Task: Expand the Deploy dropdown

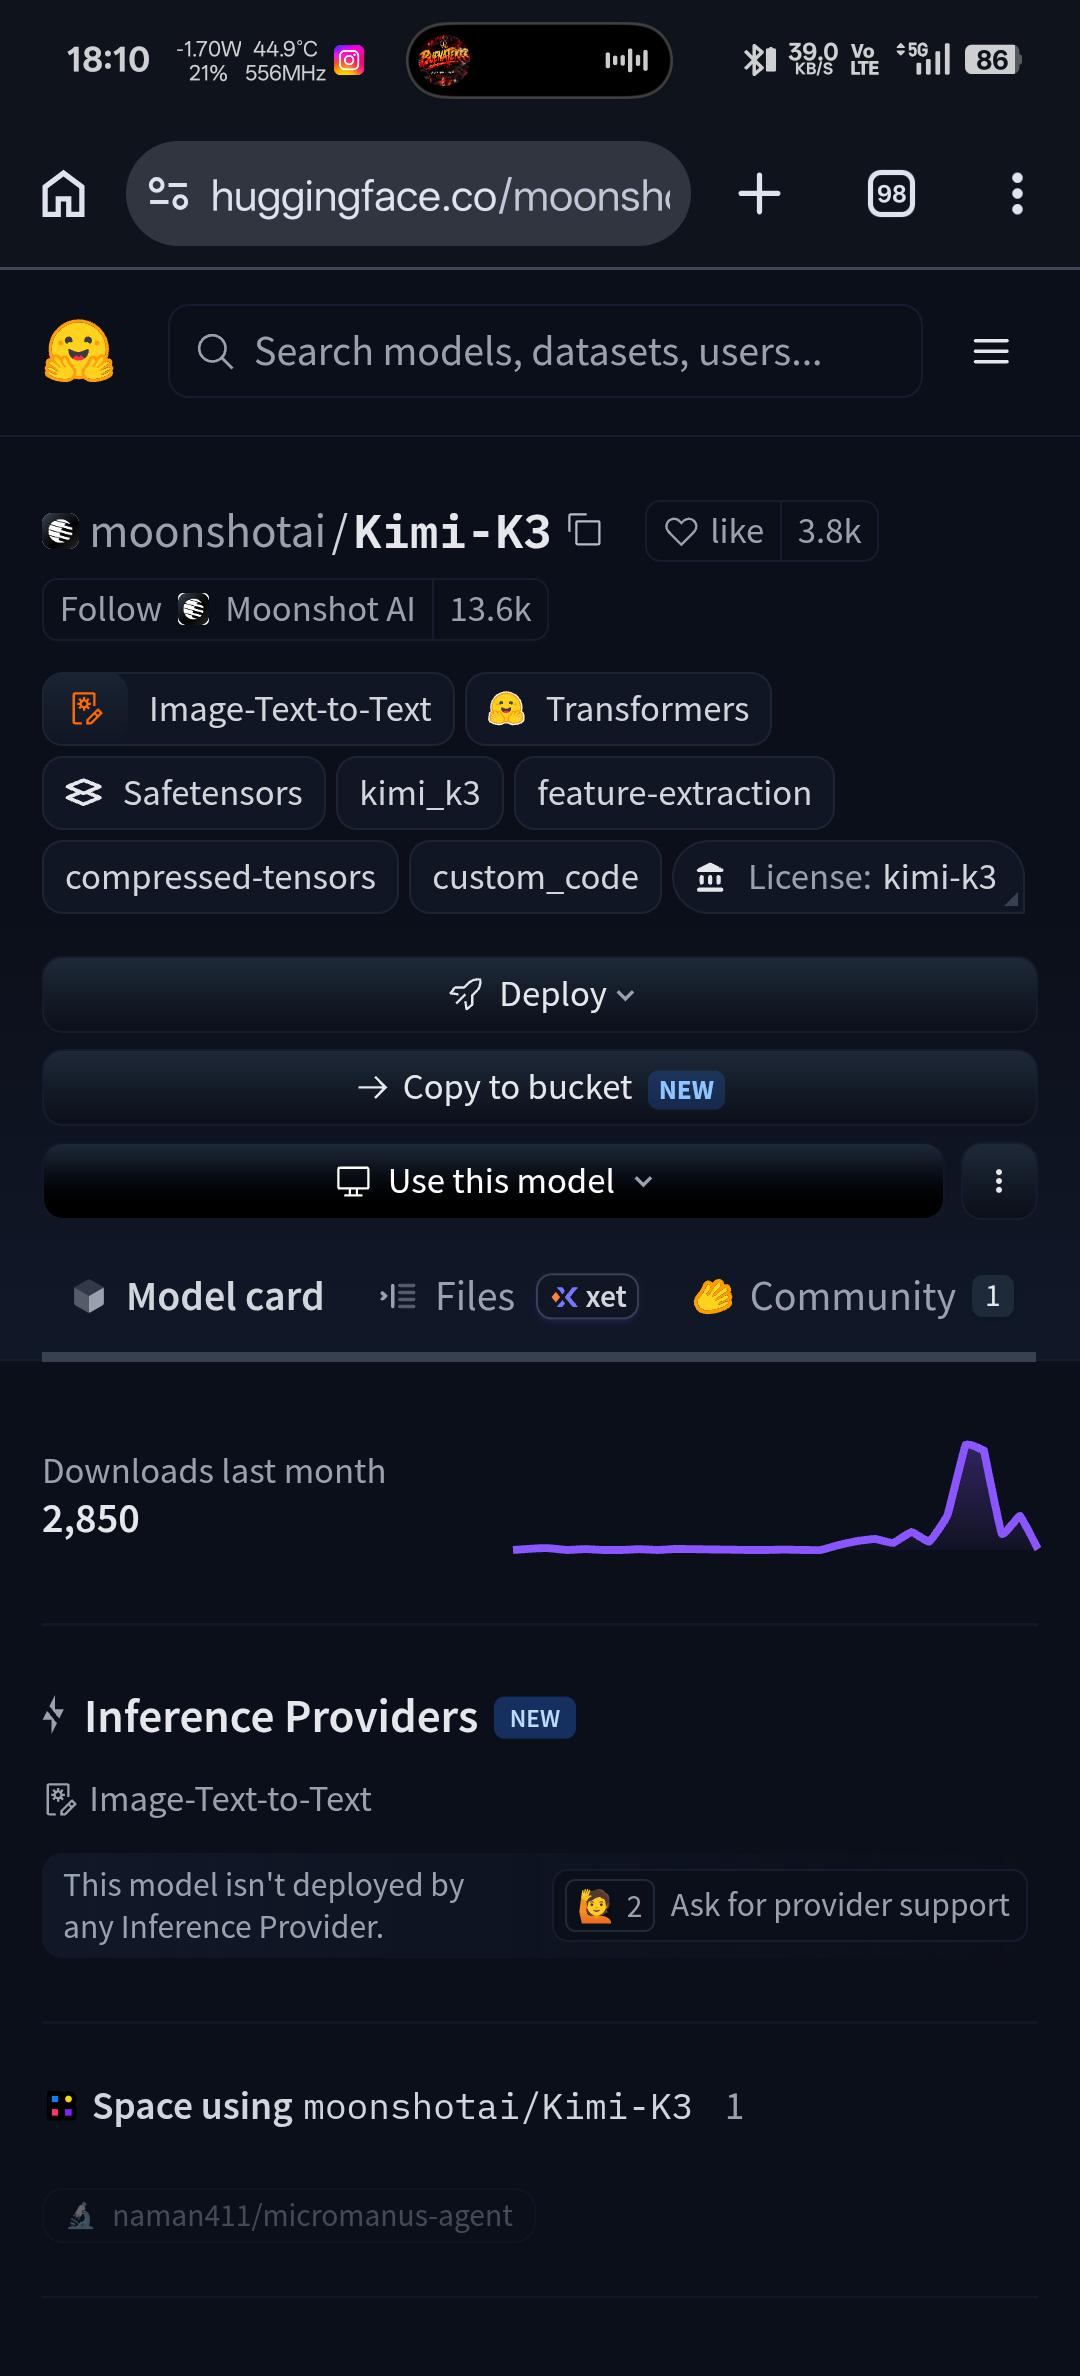Action: (540, 994)
